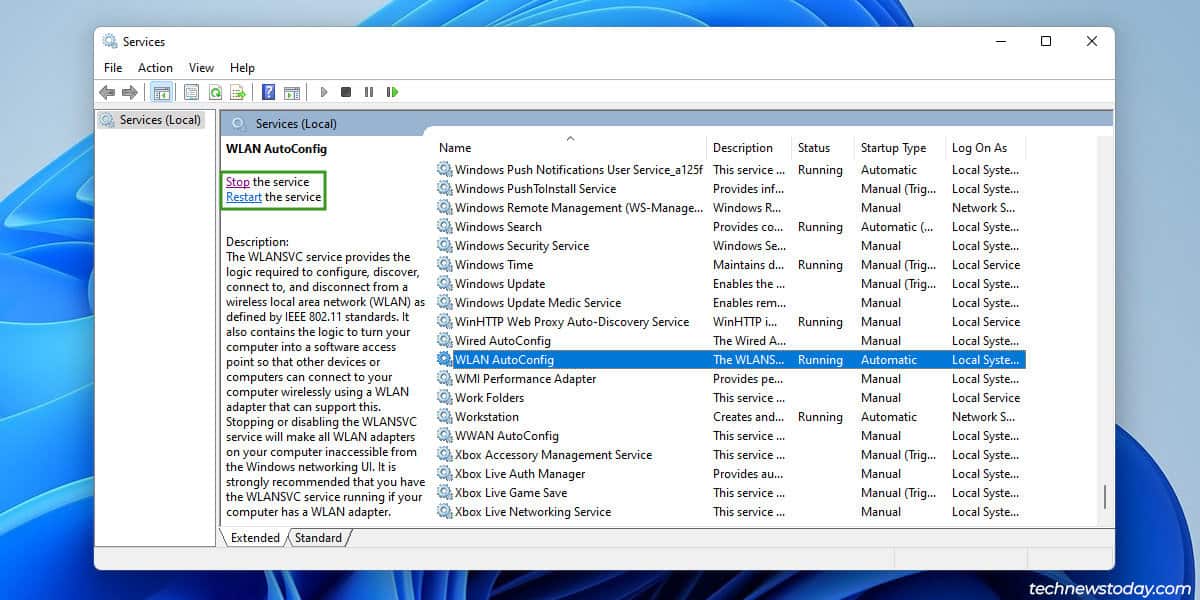Click gear icon beside Windows PushToInstall Service
The height and width of the screenshot is (600, 1200).
point(445,189)
